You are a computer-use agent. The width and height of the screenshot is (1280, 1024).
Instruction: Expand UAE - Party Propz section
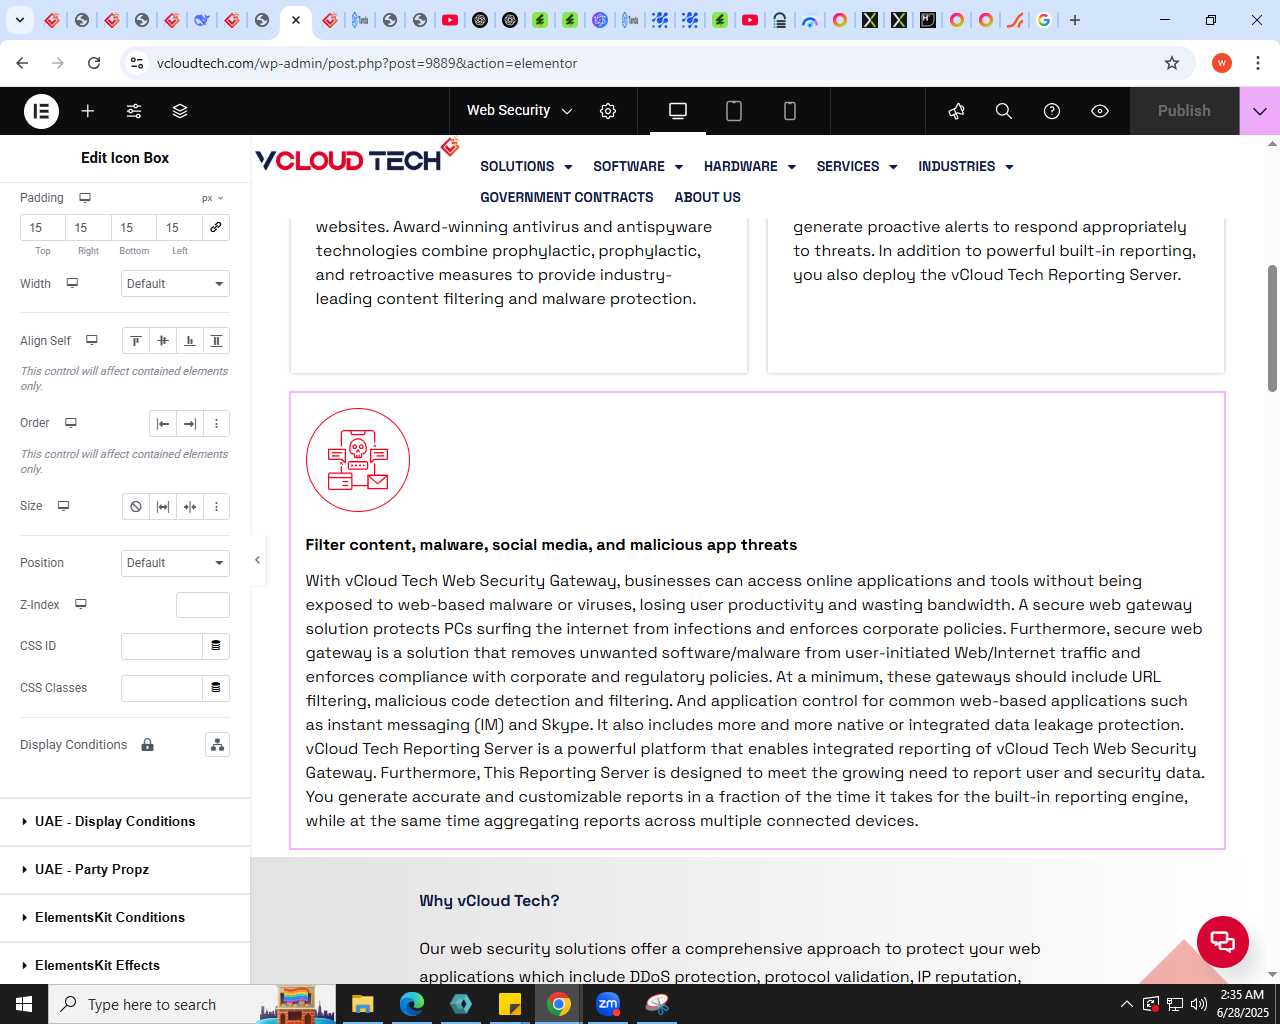125,870
